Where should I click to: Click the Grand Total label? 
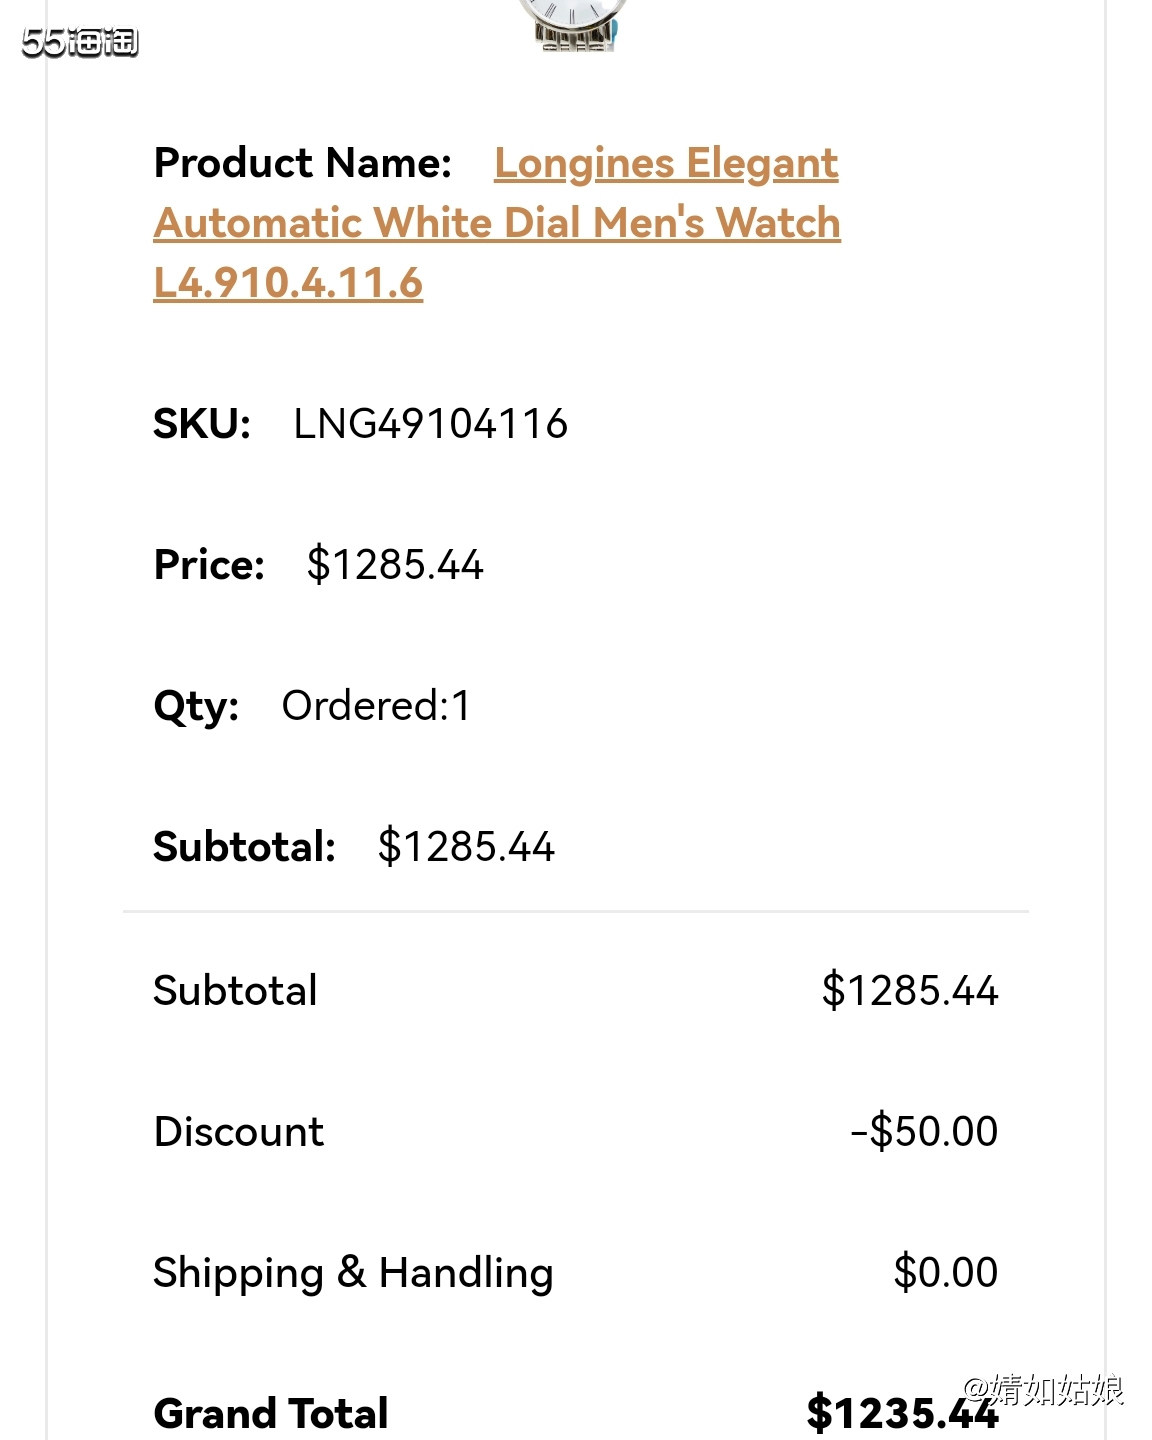click(271, 1414)
